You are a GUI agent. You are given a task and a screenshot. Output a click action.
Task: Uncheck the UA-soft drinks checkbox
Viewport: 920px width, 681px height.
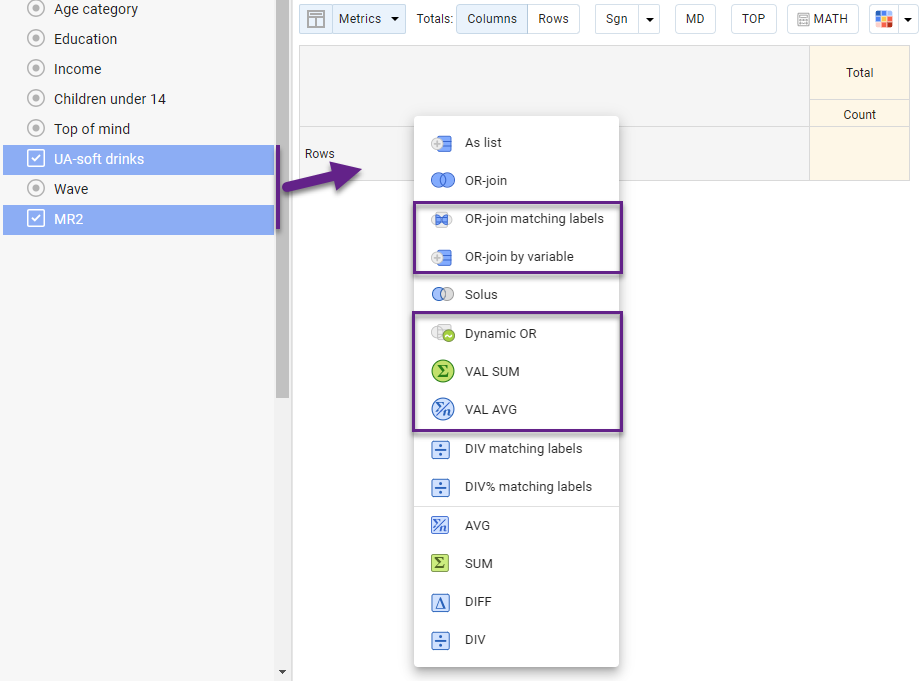(36, 159)
